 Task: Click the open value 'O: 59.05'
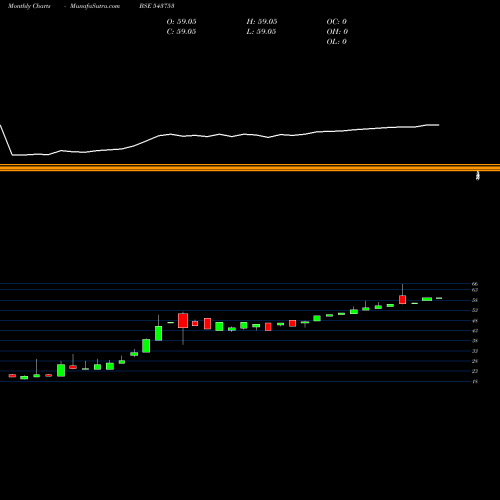pyautogui.click(x=181, y=21)
